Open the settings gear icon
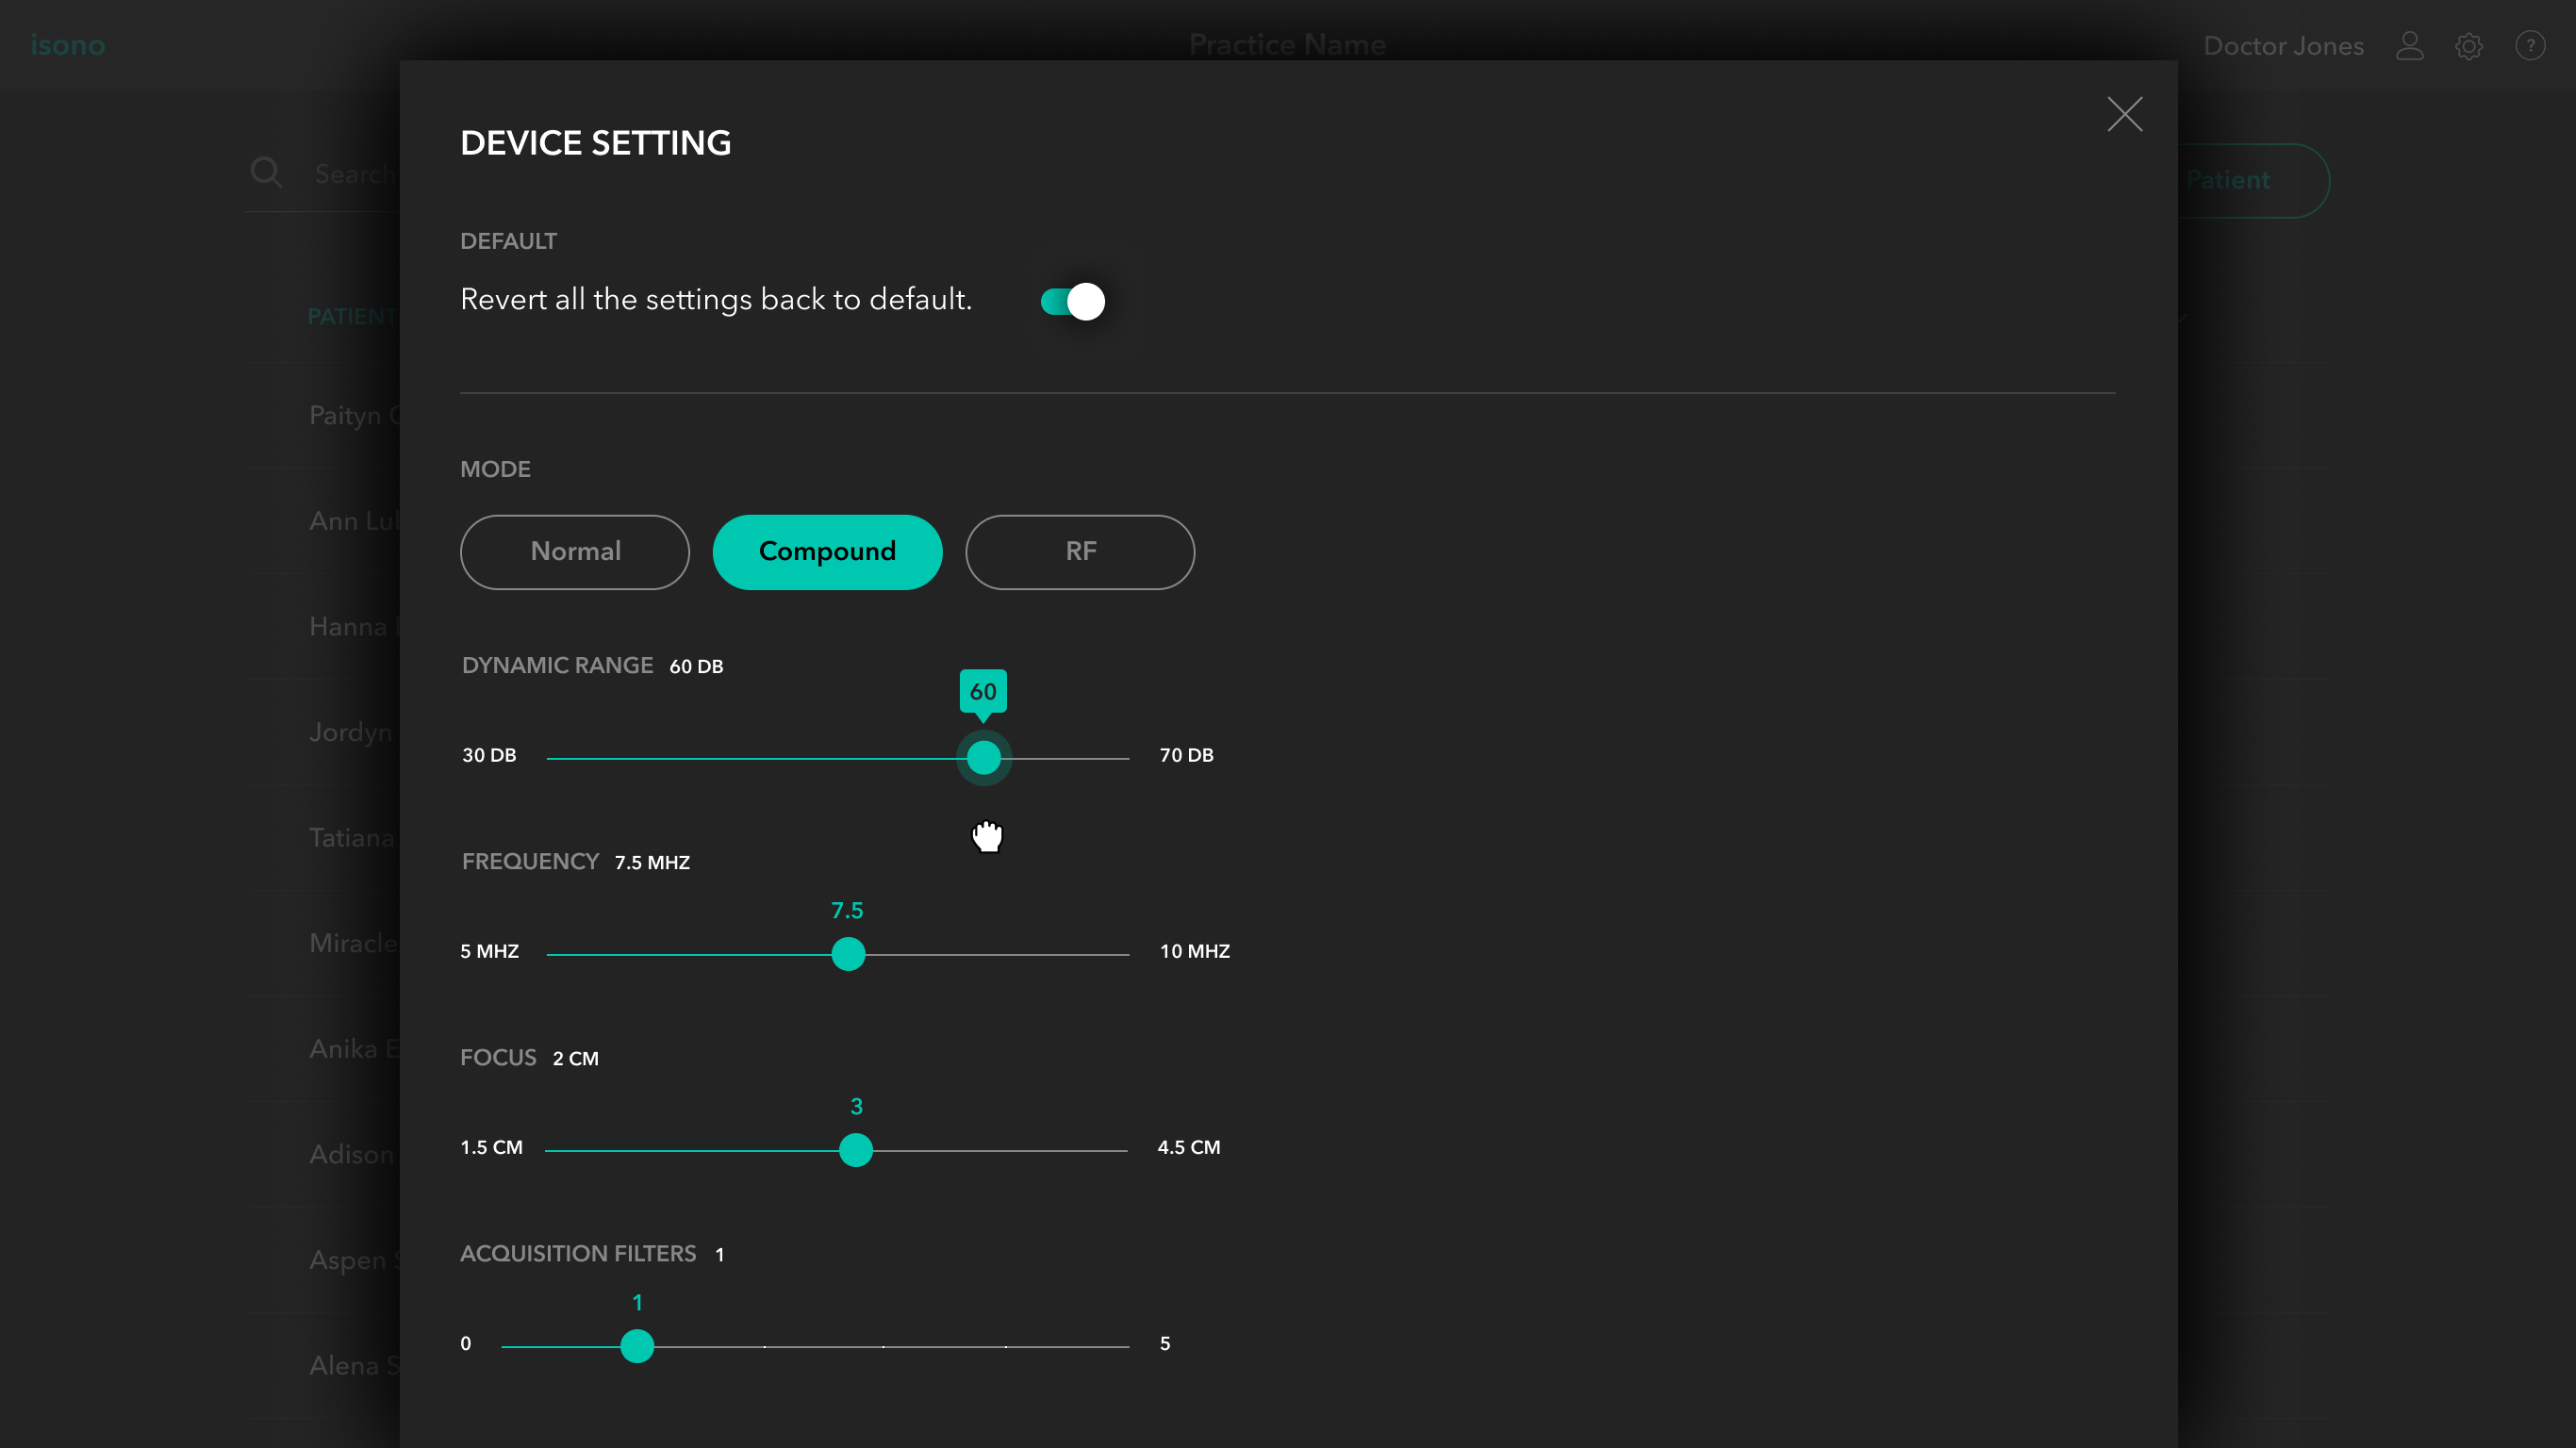 [2469, 46]
